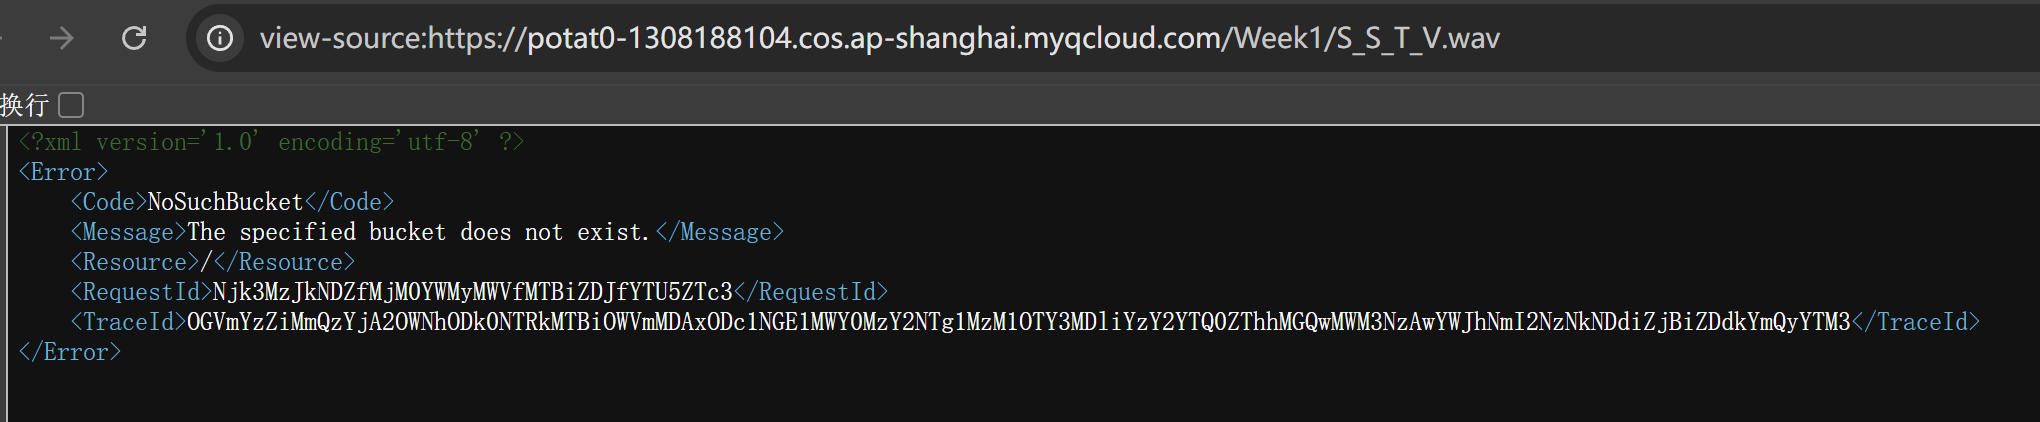Click the NoSuchBucket error code text
Image resolution: width=2040 pixels, height=422 pixels.
(225, 202)
